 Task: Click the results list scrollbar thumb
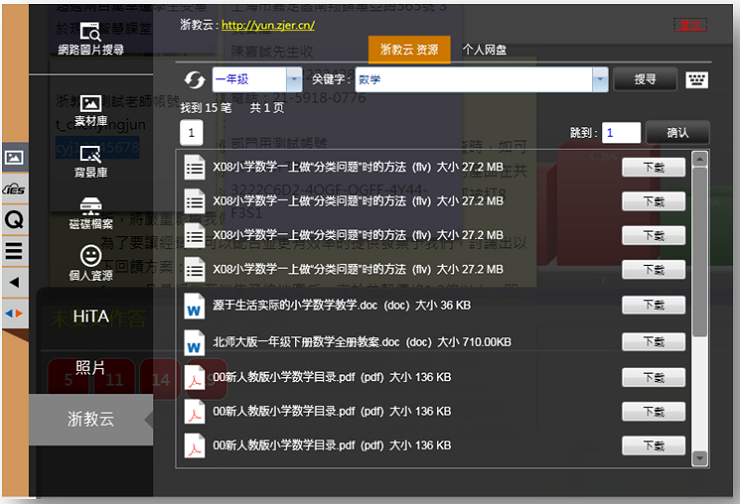tap(699, 252)
